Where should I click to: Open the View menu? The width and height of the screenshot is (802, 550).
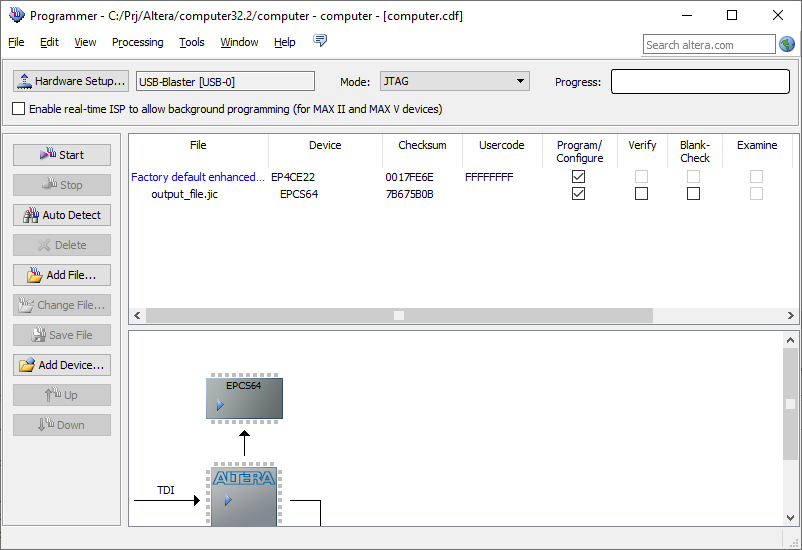point(85,42)
